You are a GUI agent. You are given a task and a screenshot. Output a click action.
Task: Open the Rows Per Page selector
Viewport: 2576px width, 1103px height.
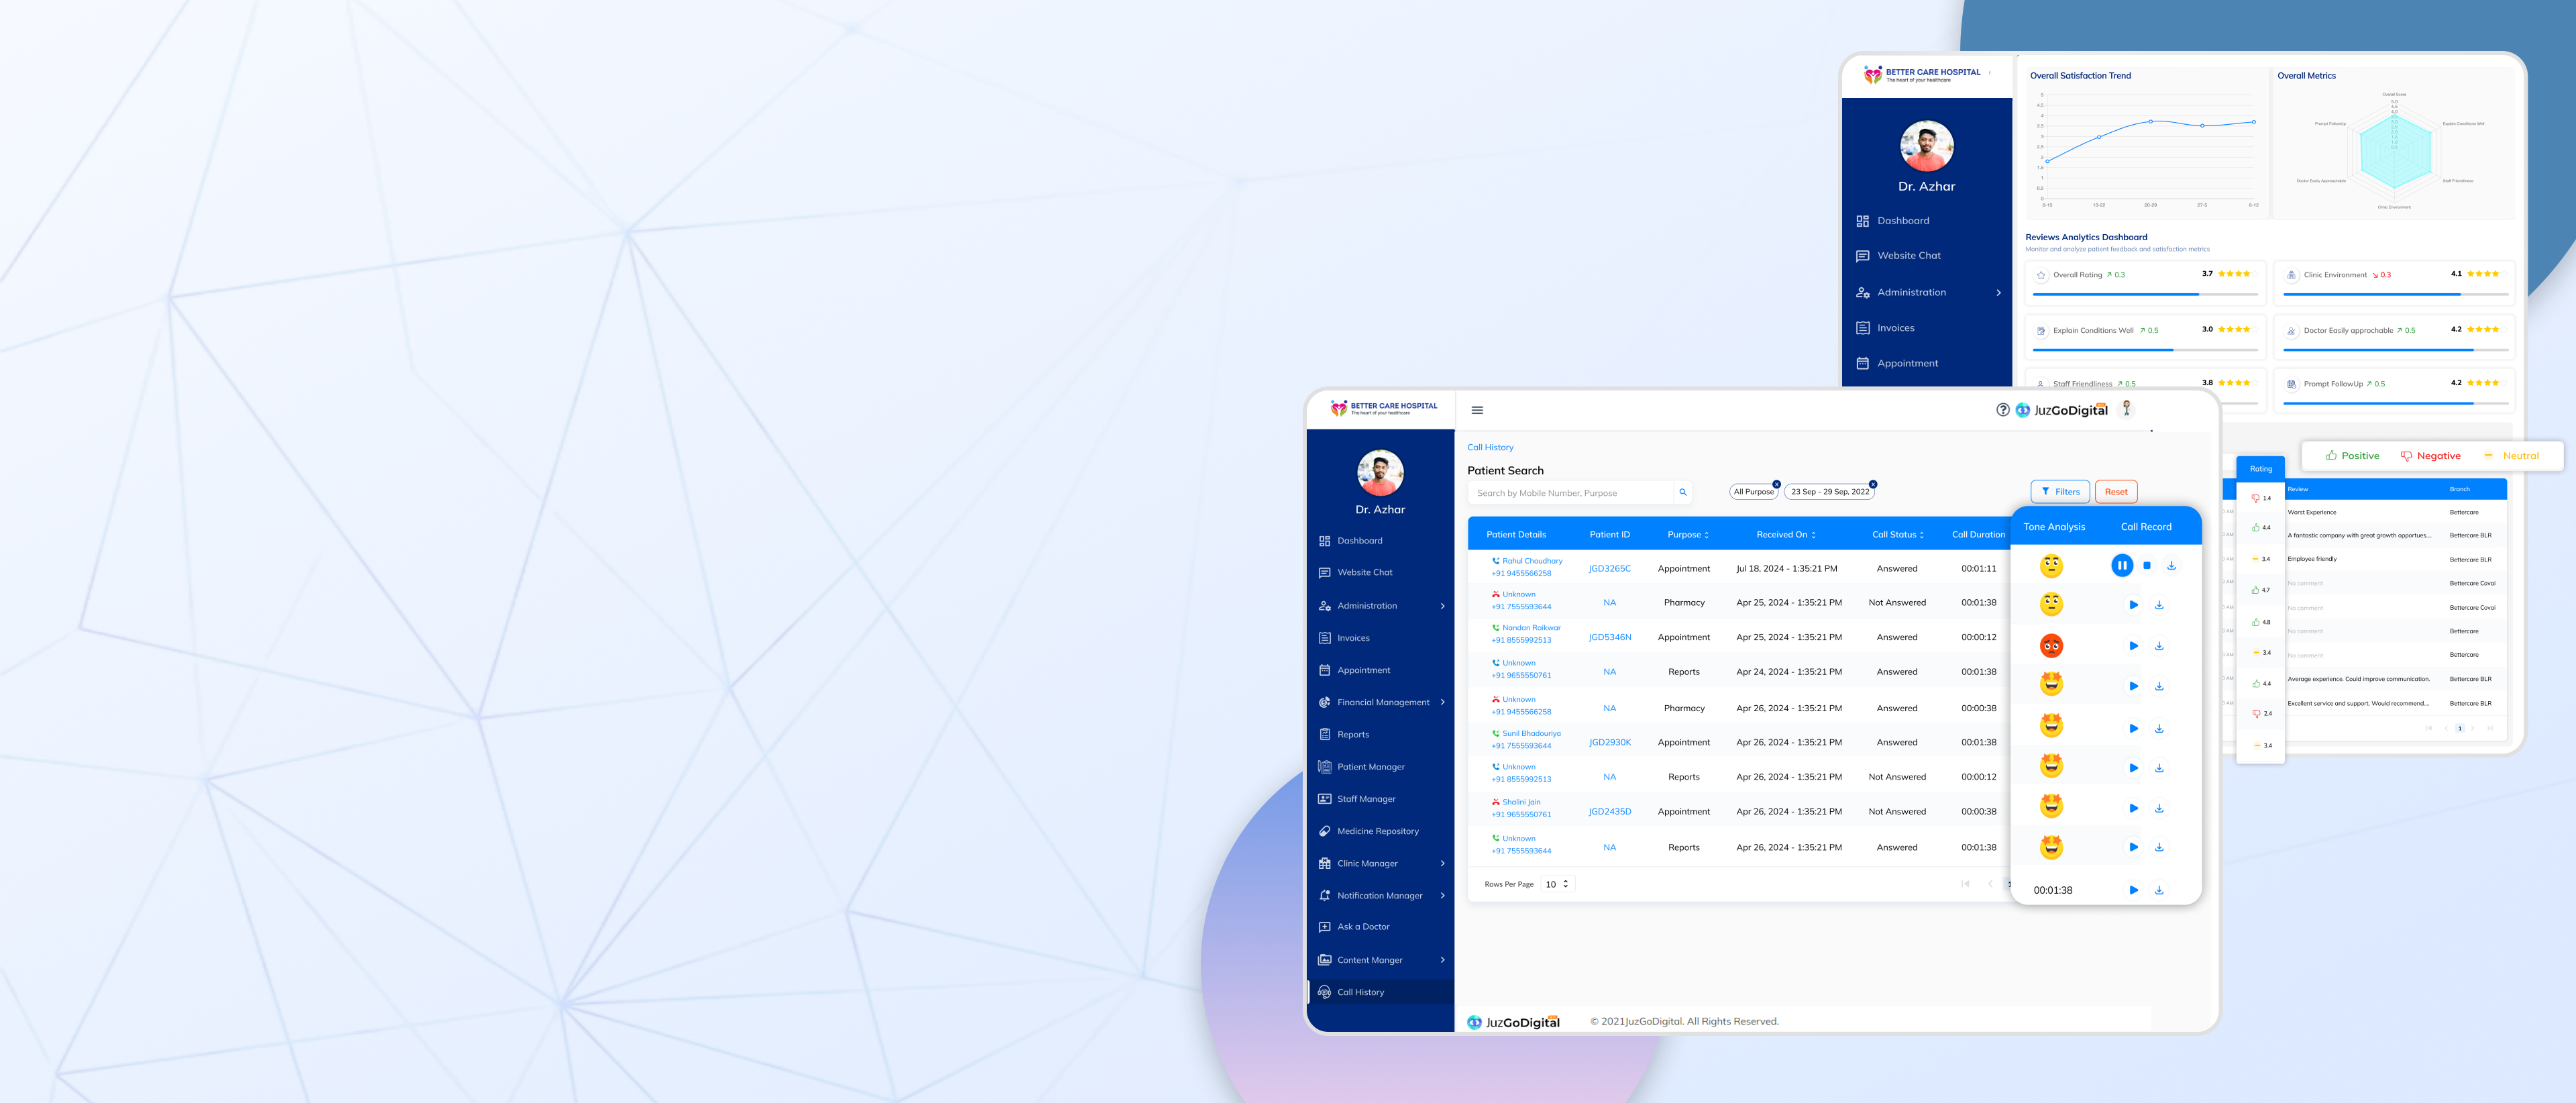click(1557, 884)
